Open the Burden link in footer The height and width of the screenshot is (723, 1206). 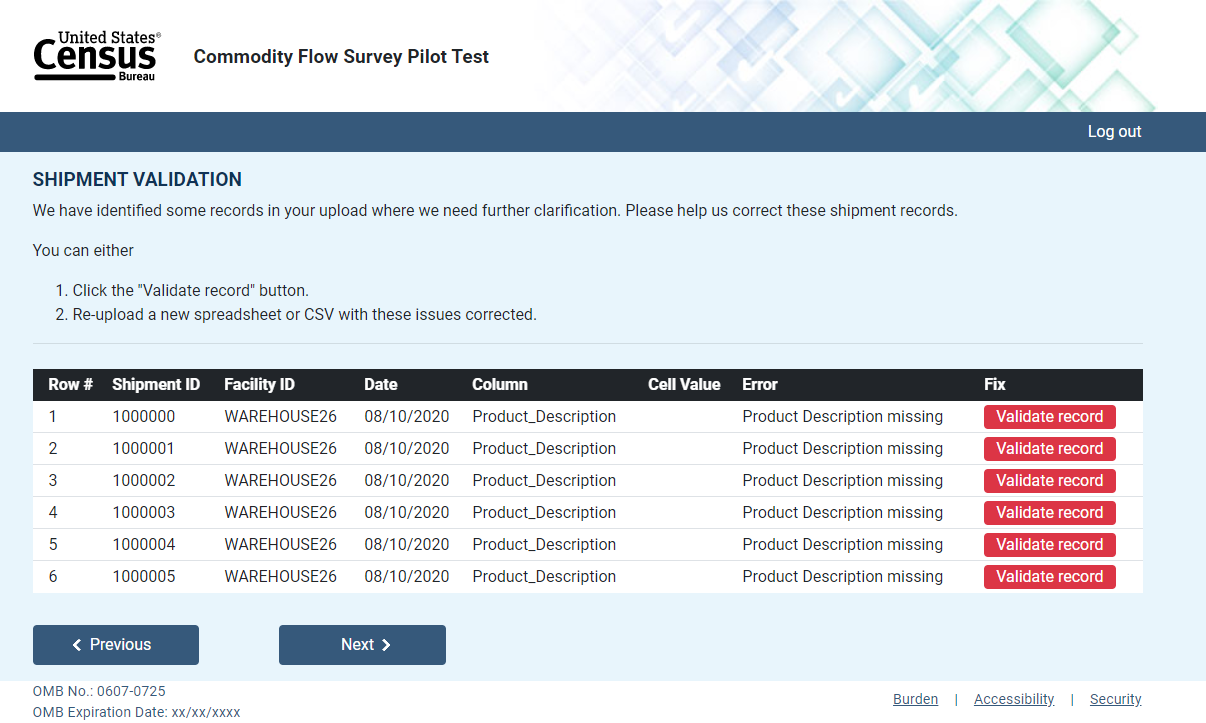(915, 700)
